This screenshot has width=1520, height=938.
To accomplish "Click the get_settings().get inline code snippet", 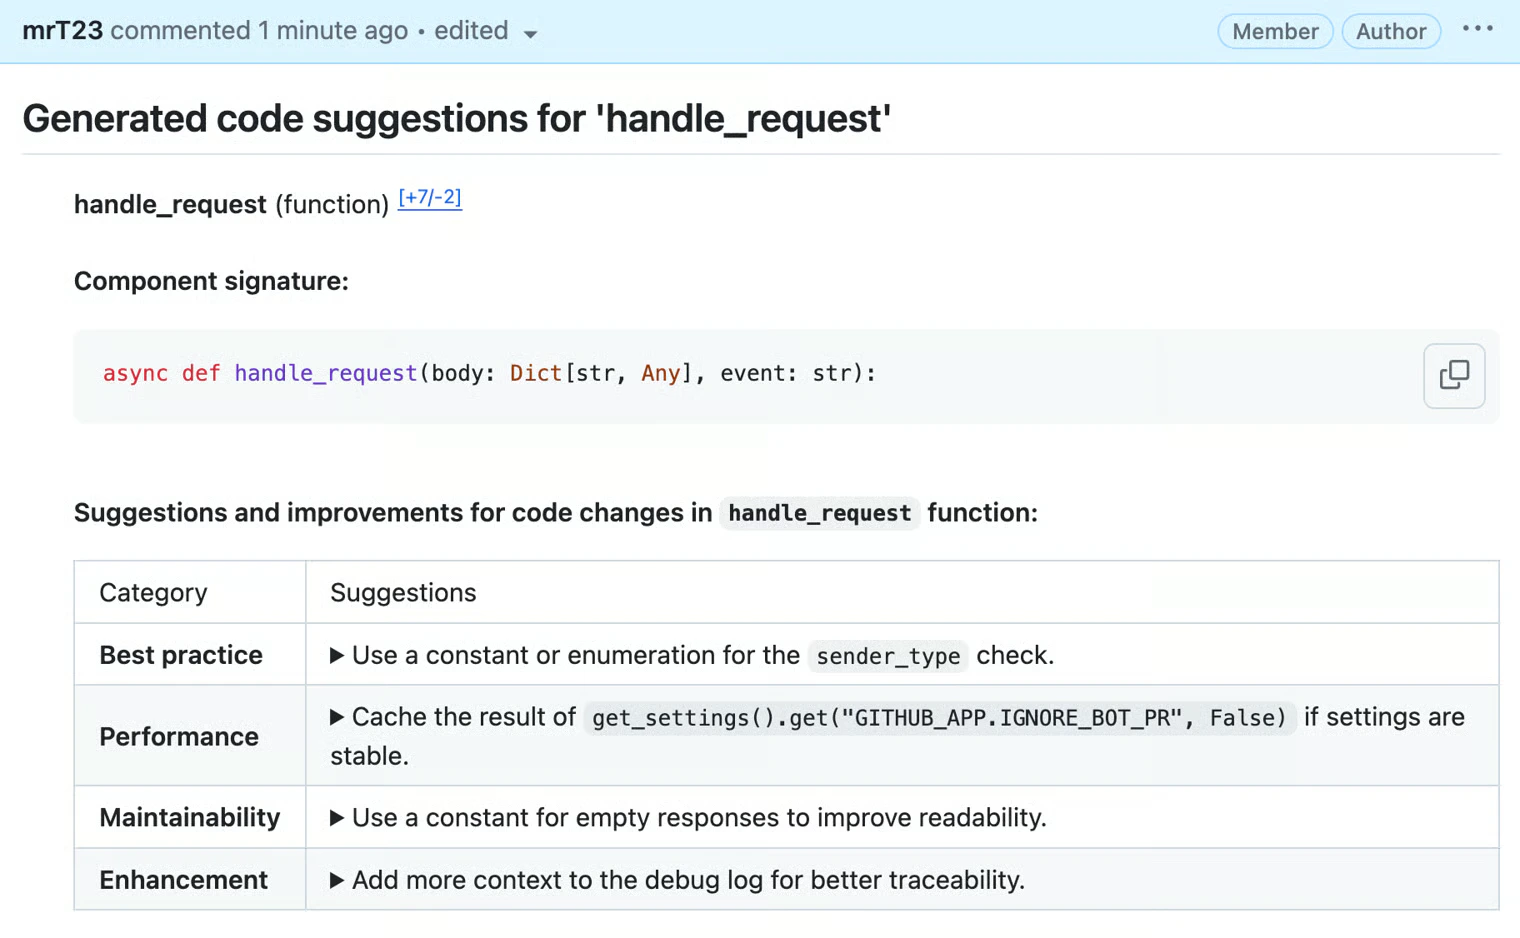I will pyautogui.click(x=938, y=718).
